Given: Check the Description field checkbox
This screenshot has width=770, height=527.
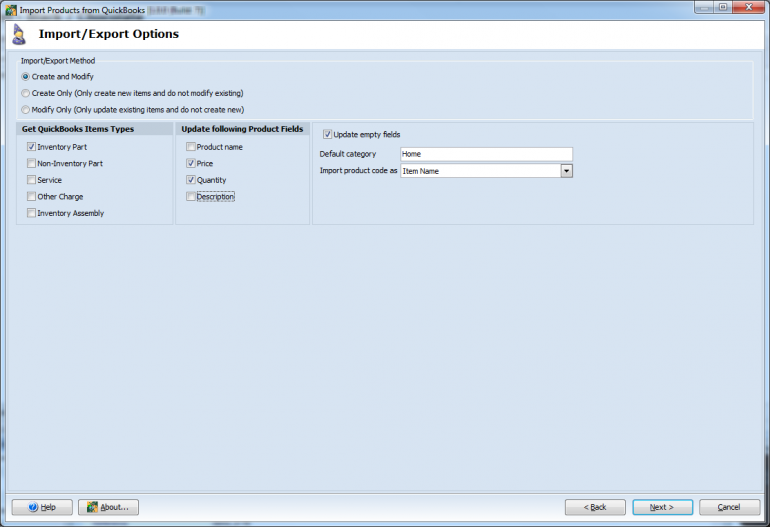Looking at the screenshot, I should tap(191, 196).
